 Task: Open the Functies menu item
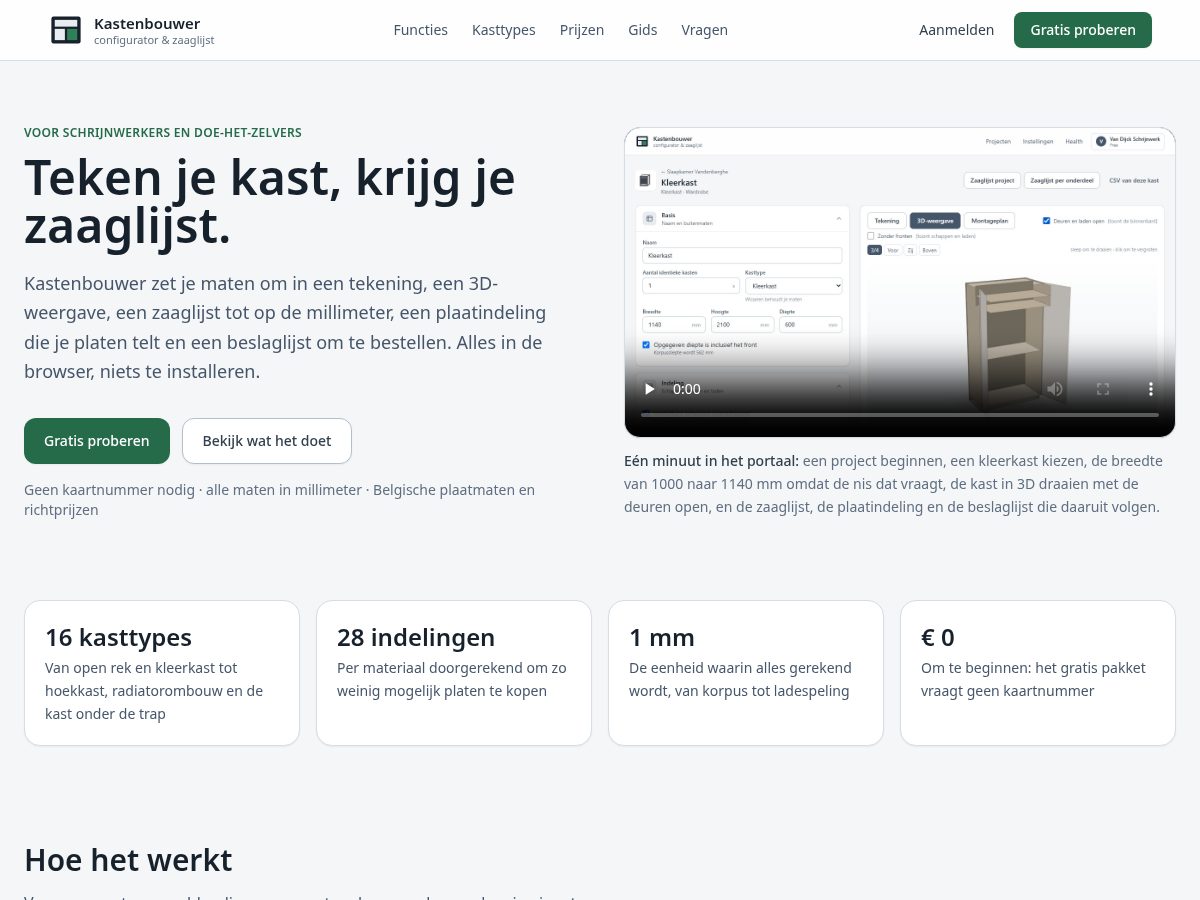coord(421,30)
